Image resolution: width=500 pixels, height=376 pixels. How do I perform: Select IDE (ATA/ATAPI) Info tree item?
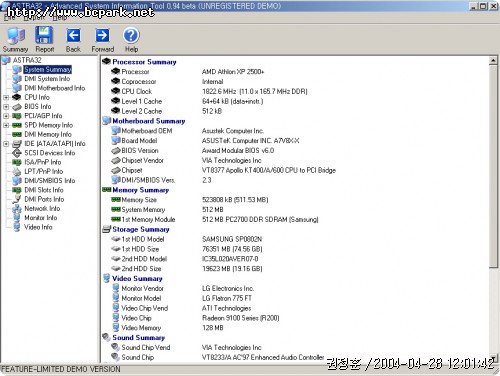click(x=55, y=144)
